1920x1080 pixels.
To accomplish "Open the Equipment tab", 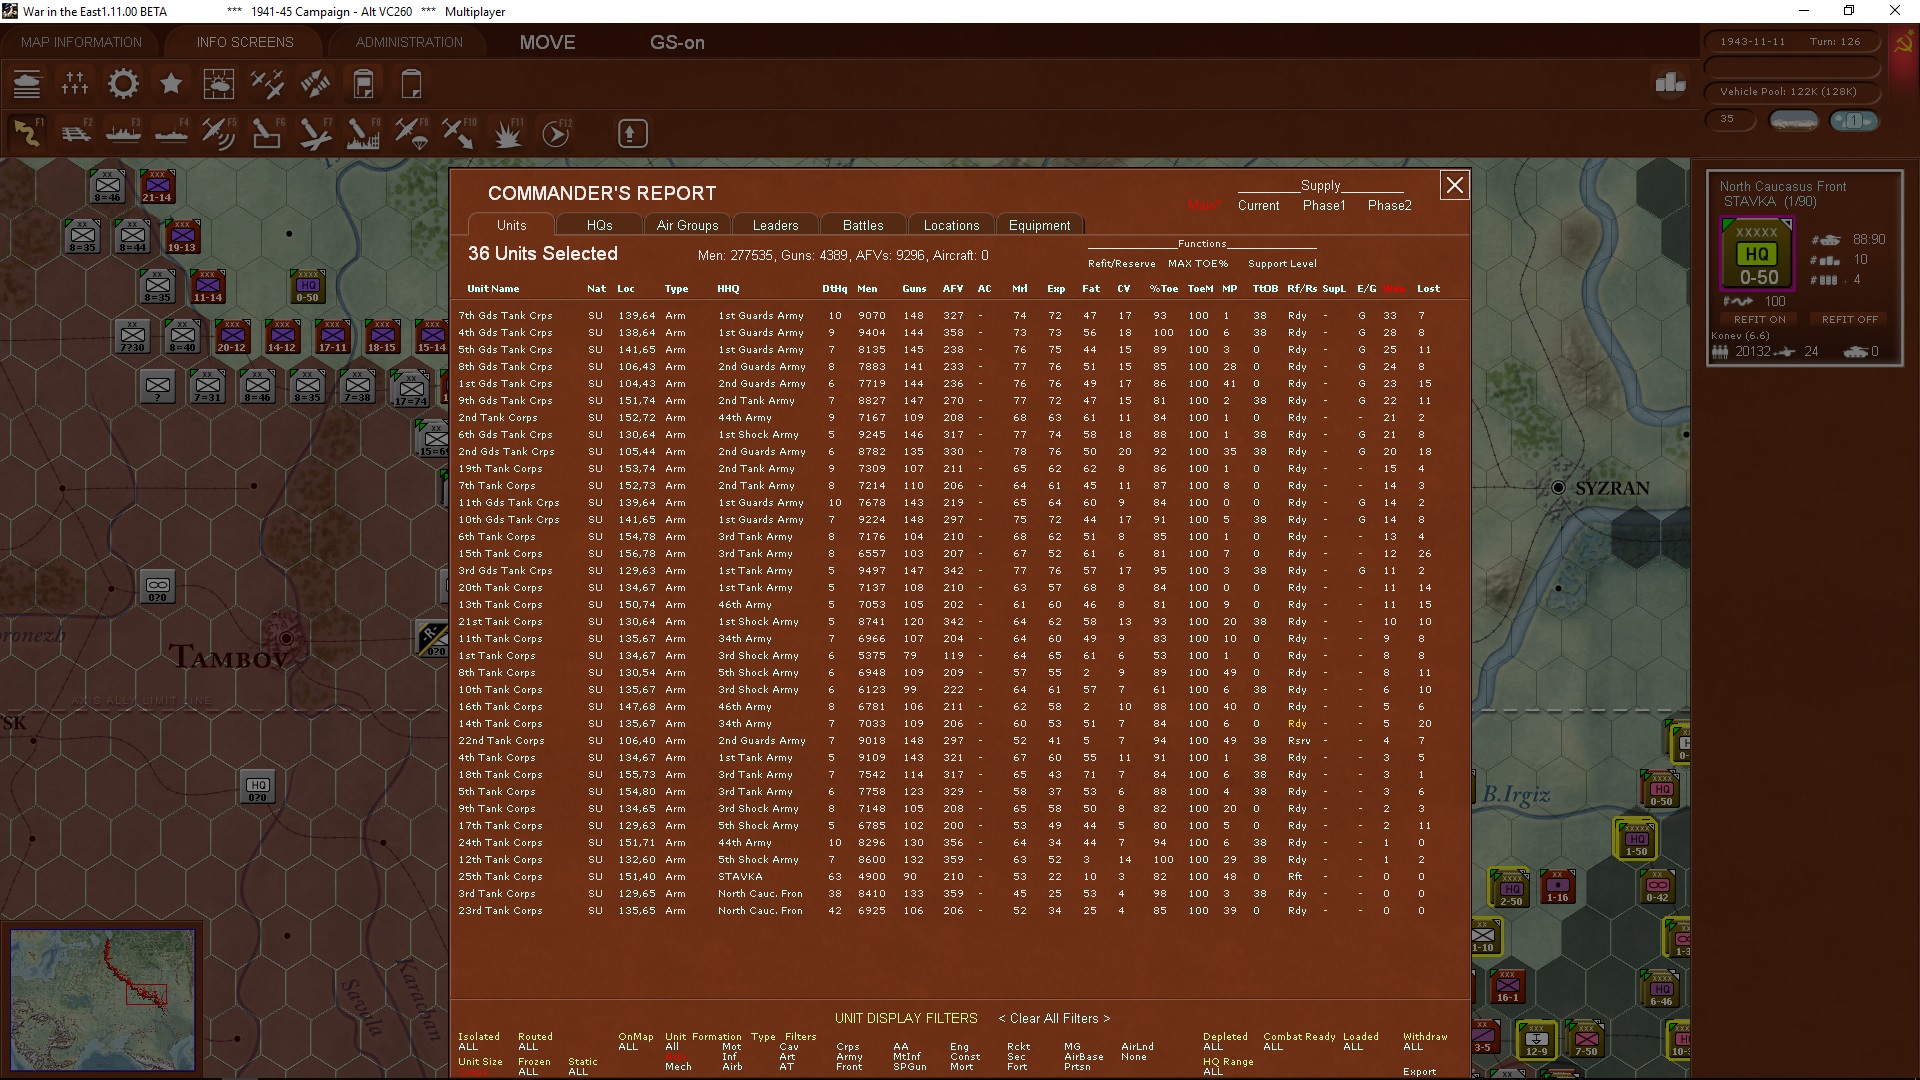I will pyautogui.click(x=1039, y=225).
